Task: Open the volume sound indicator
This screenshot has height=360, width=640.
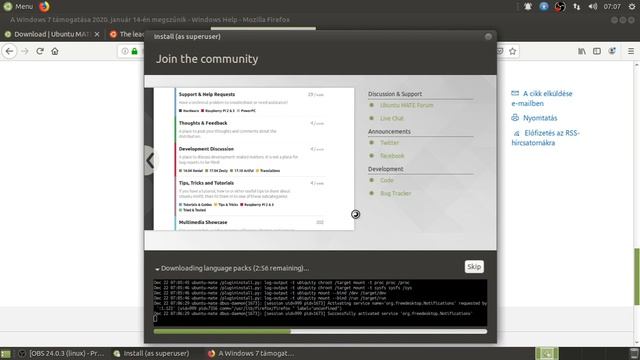Action: pyautogui.click(x=593, y=7)
